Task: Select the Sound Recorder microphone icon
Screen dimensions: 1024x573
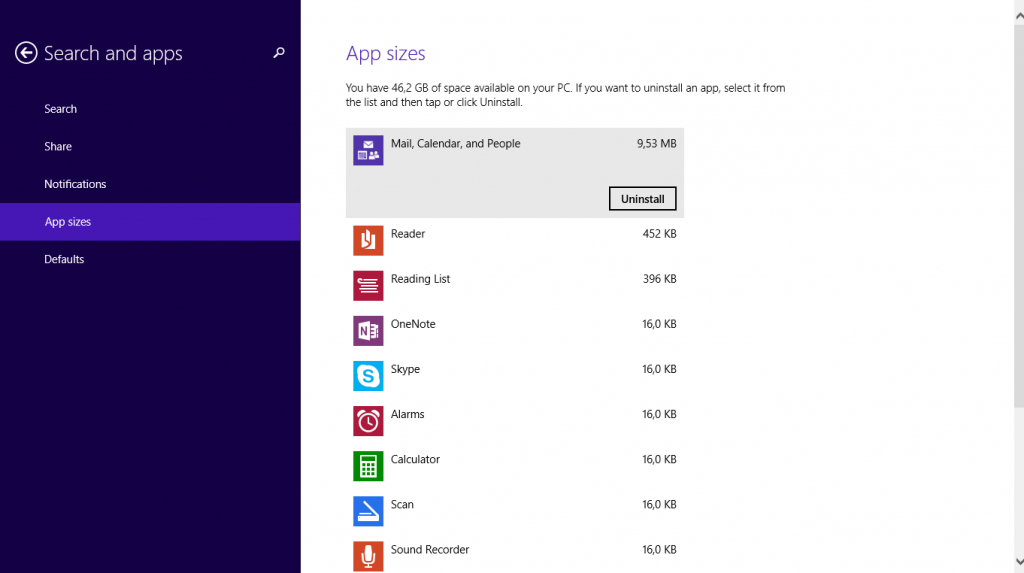Action: pyautogui.click(x=368, y=556)
